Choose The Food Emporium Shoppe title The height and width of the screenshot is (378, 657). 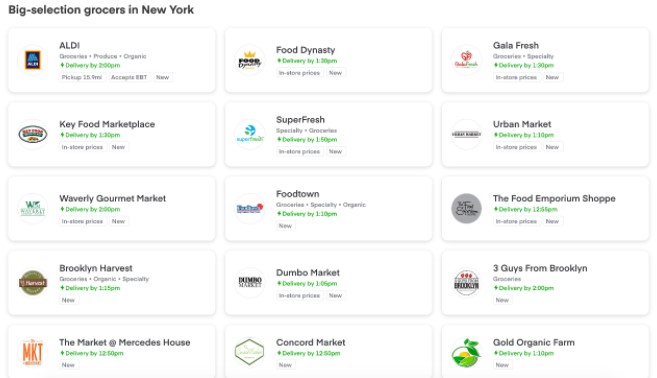coord(554,198)
